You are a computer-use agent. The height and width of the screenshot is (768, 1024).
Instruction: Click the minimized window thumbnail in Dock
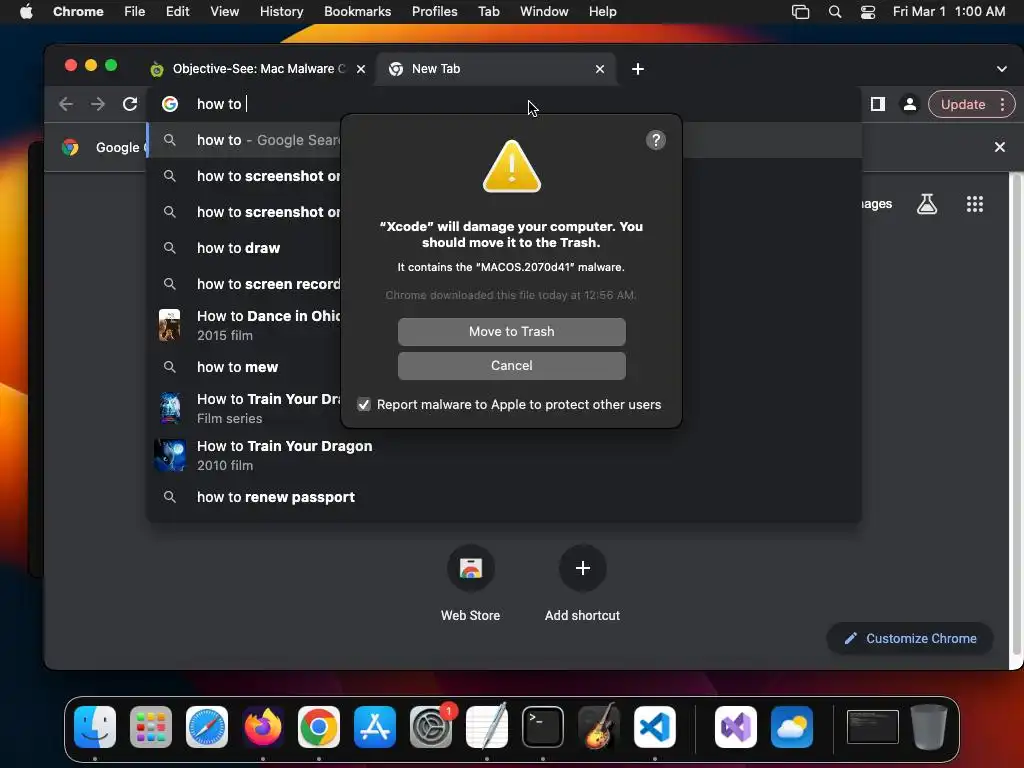[x=872, y=727]
